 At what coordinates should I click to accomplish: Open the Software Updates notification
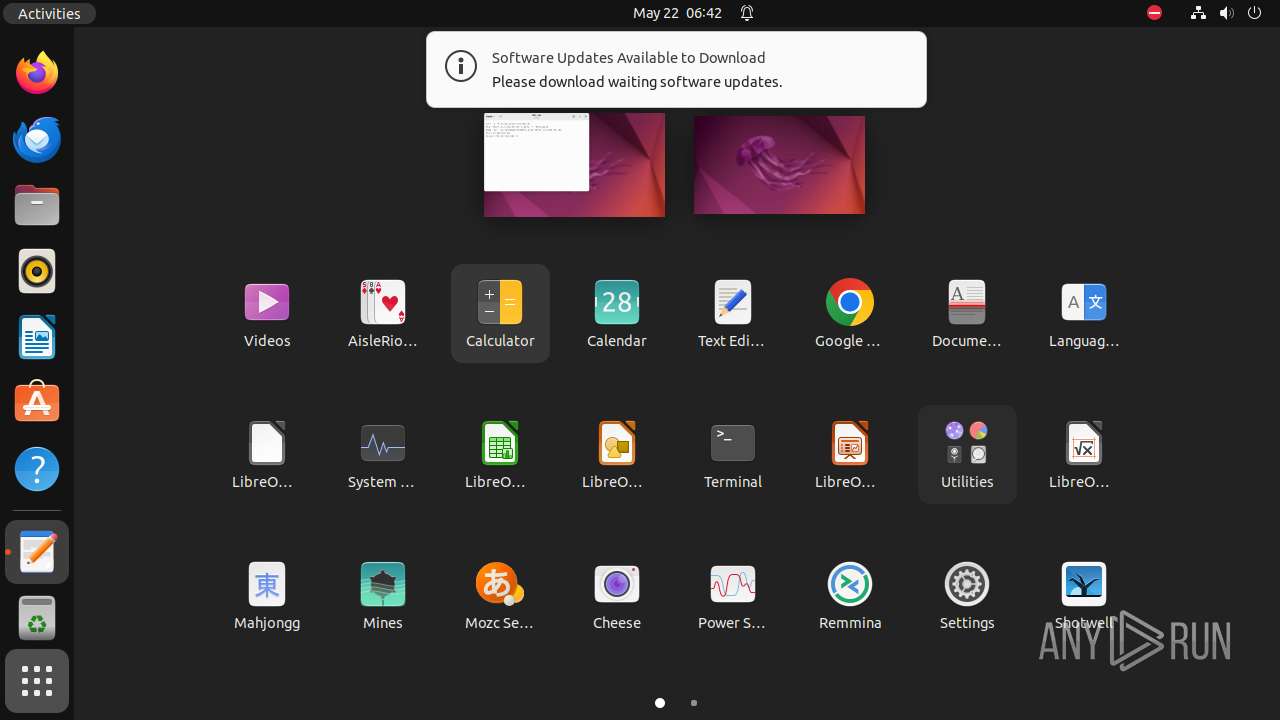pos(676,69)
